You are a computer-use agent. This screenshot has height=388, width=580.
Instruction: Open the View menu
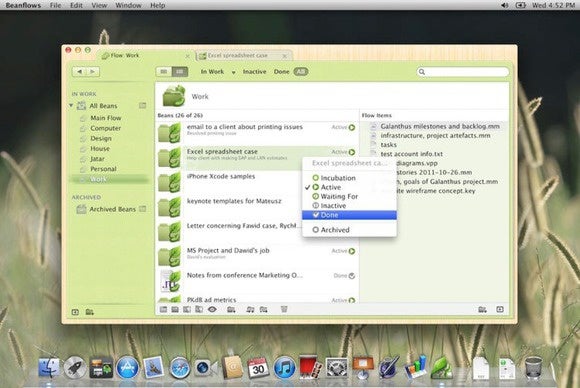point(99,5)
